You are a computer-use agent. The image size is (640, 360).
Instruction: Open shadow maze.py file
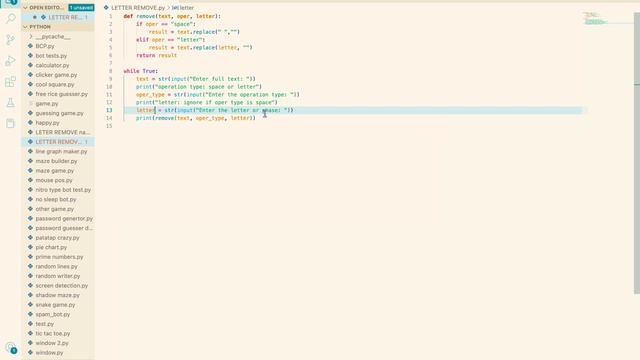coord(58,295)
